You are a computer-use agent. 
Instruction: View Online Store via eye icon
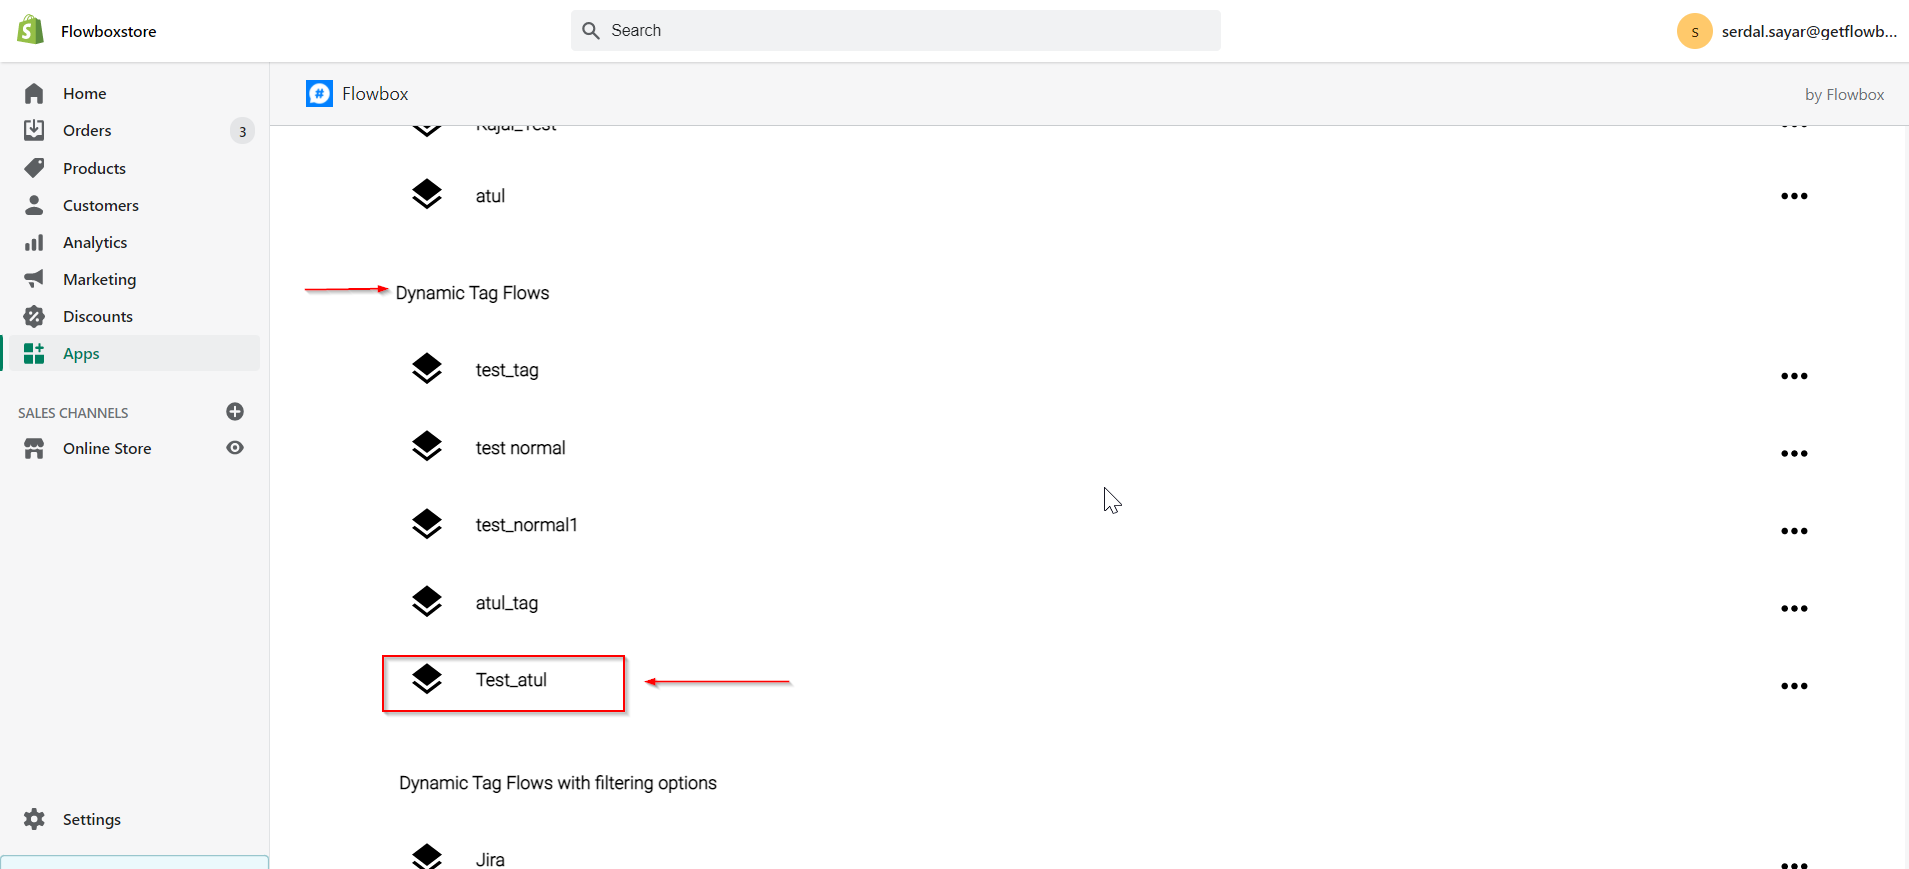[235, 448]
